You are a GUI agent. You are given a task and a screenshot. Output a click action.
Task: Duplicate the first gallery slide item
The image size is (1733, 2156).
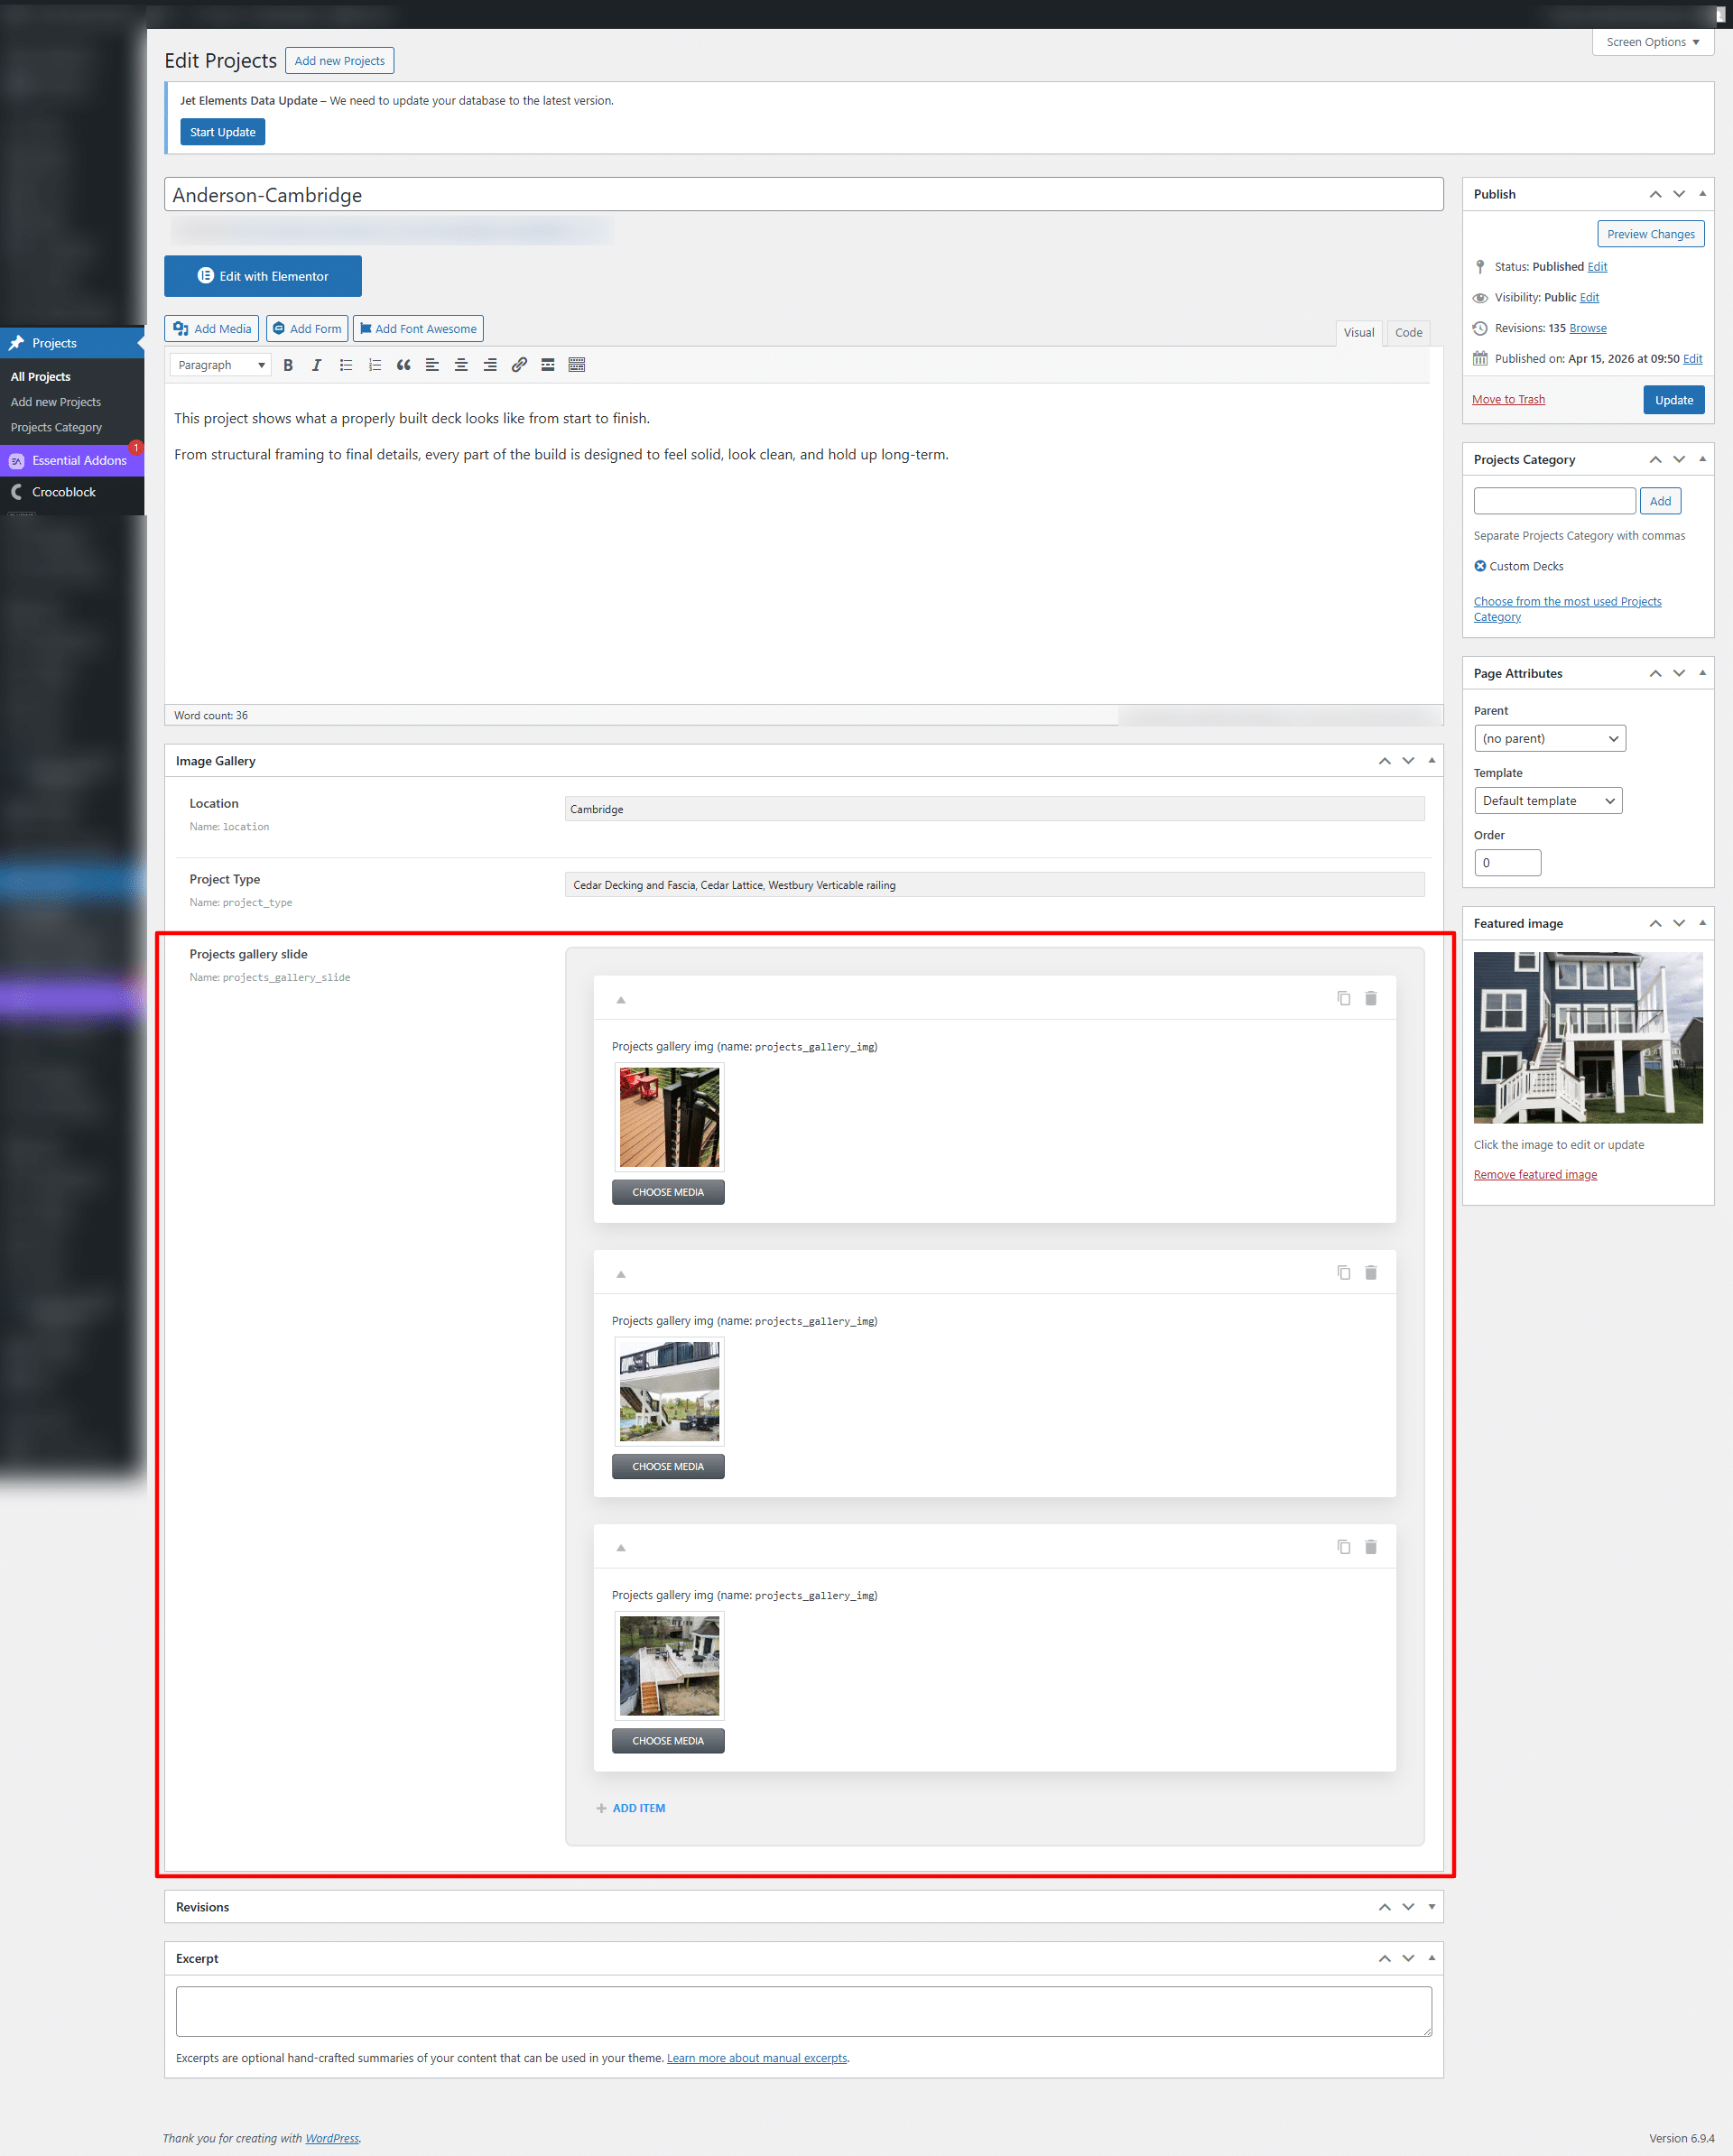click(x=1343, y=997)
